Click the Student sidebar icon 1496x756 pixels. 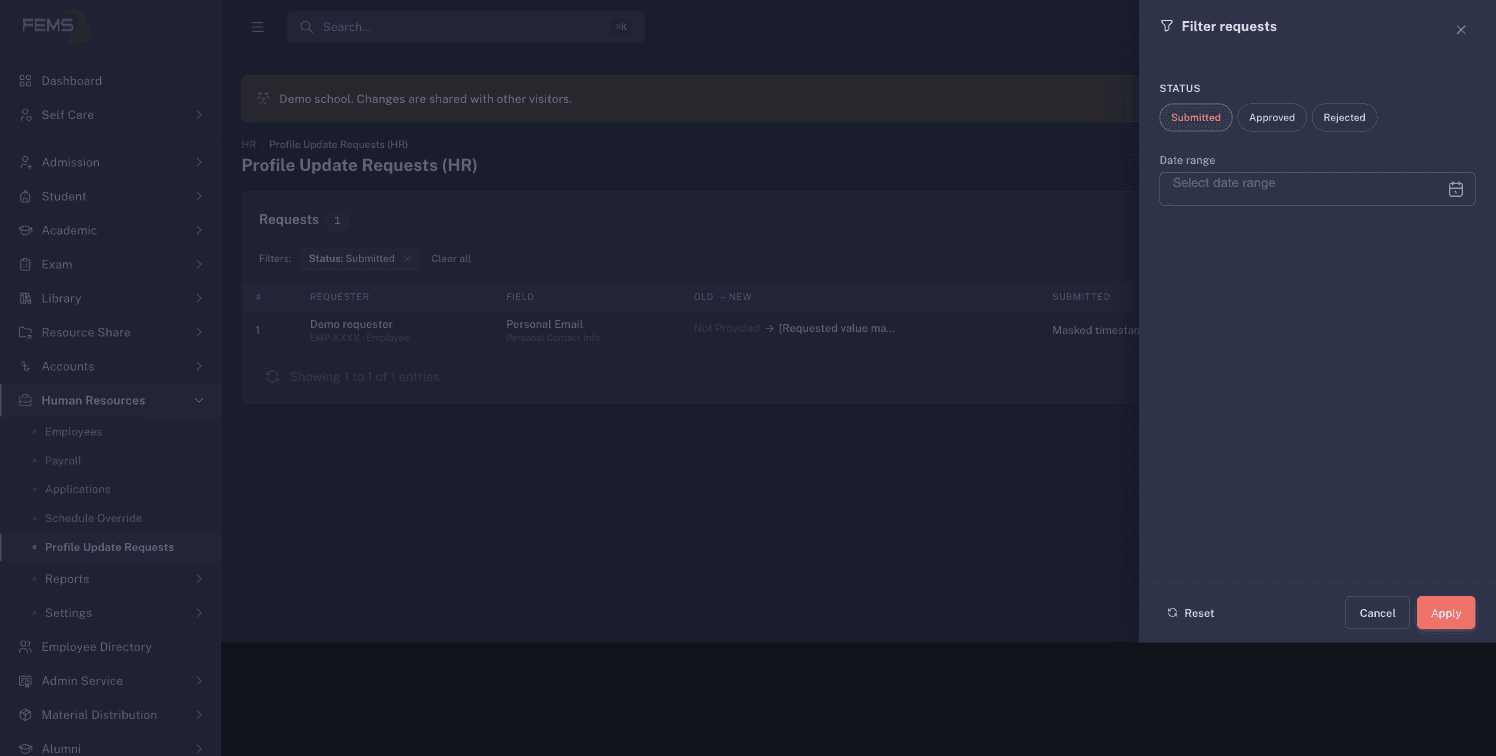click(26, 196)
